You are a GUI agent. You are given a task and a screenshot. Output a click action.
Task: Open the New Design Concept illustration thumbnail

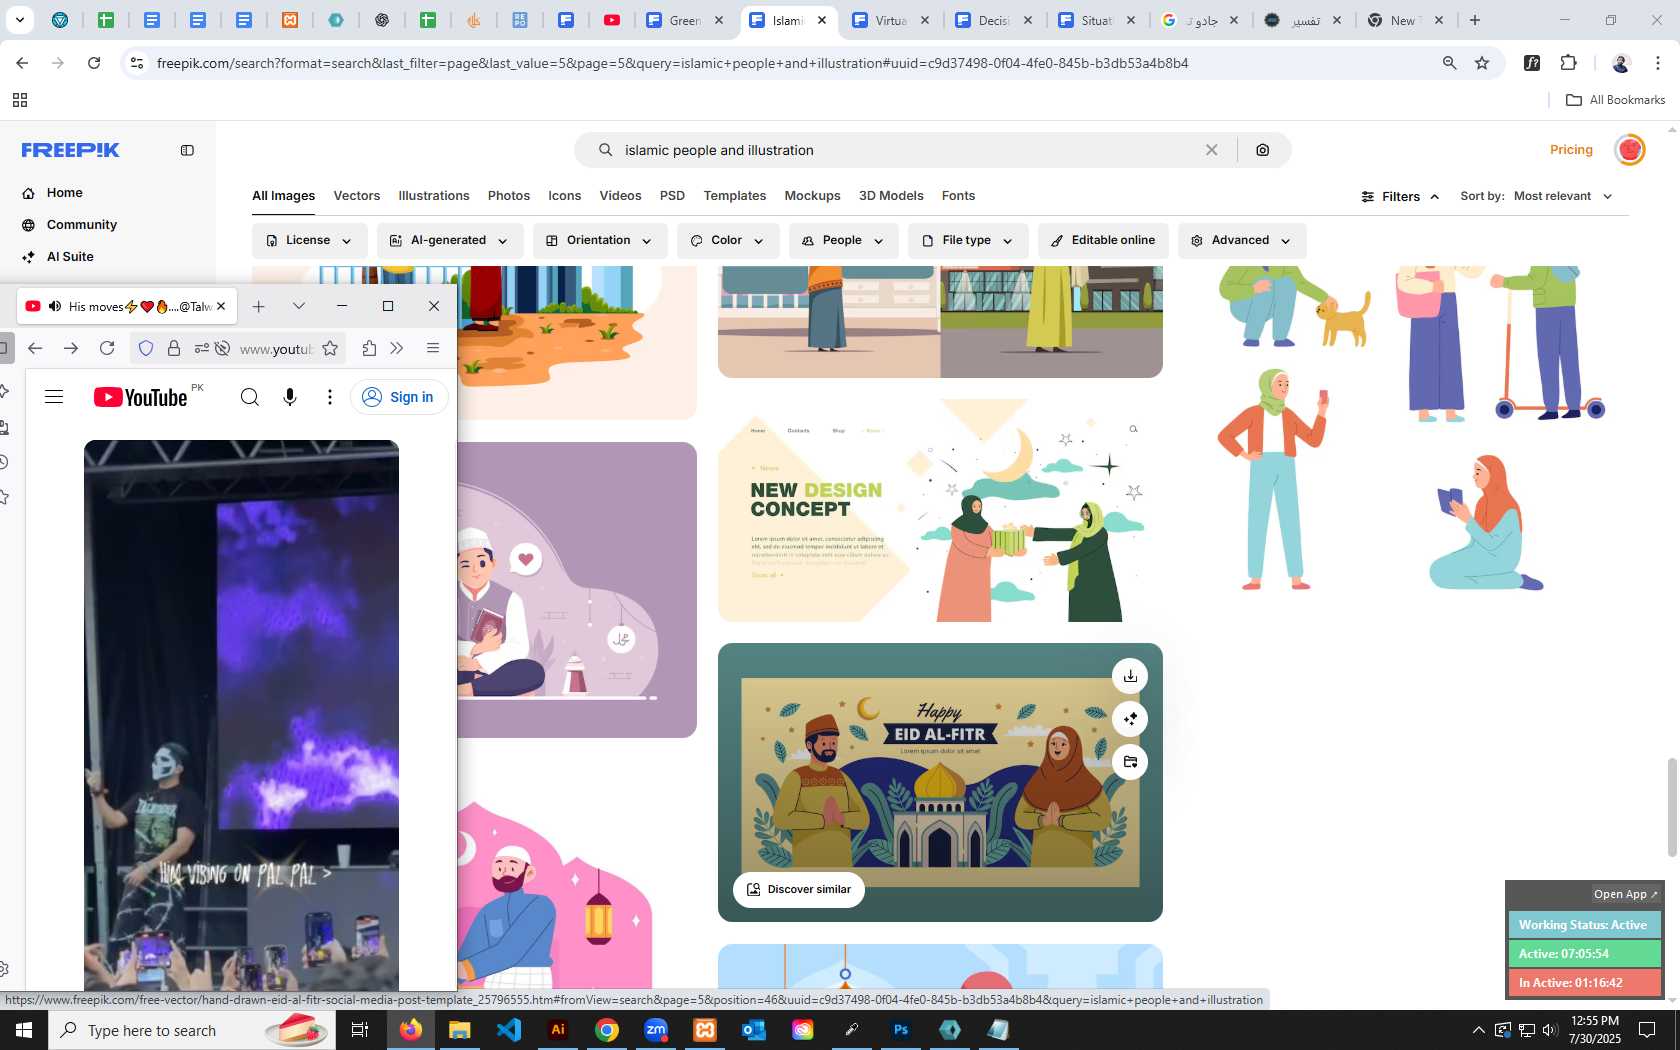940,510
